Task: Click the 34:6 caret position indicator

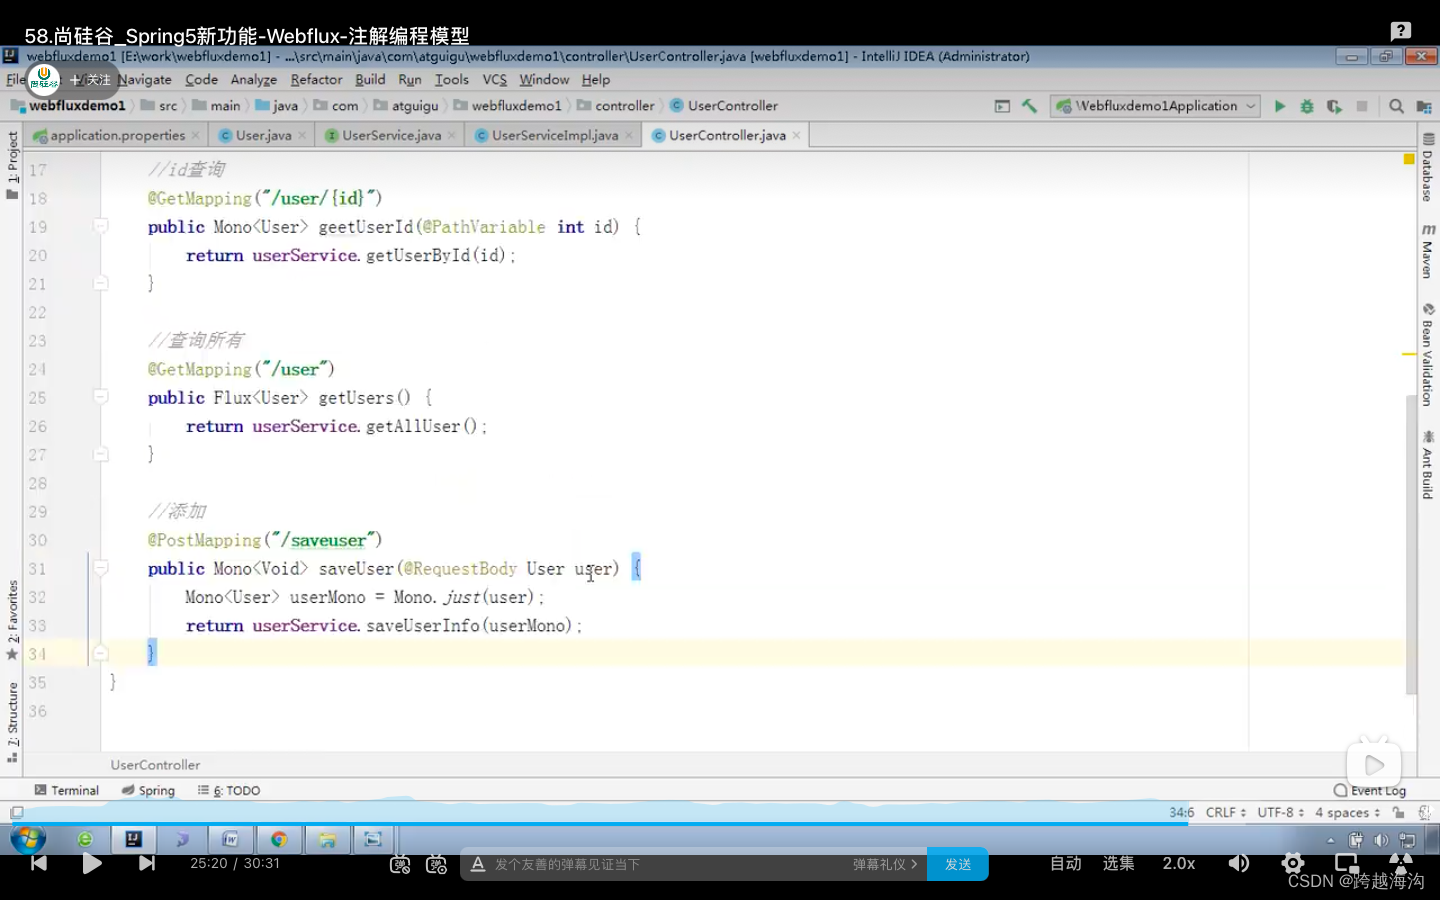Action: 1181,812
